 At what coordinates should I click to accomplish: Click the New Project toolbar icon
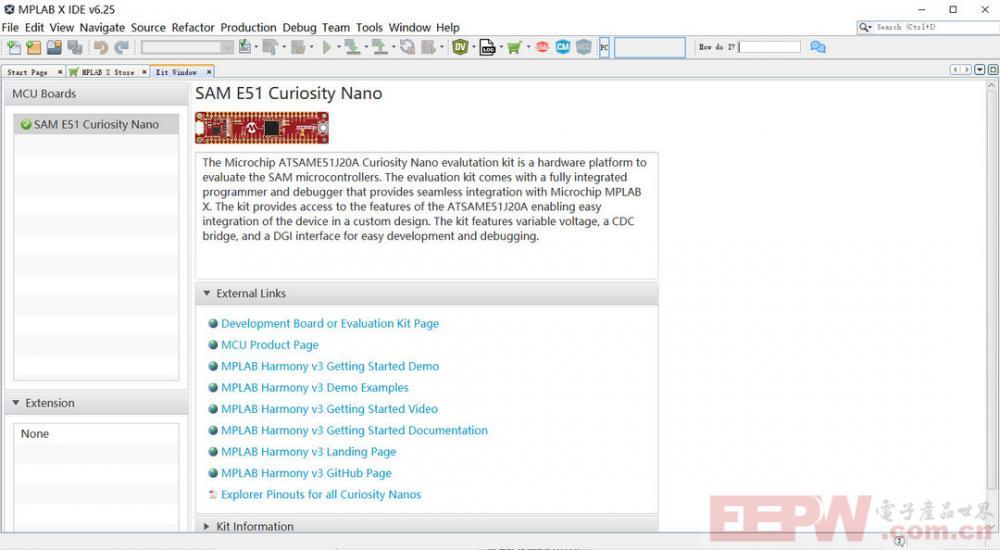tap(34, 47)
